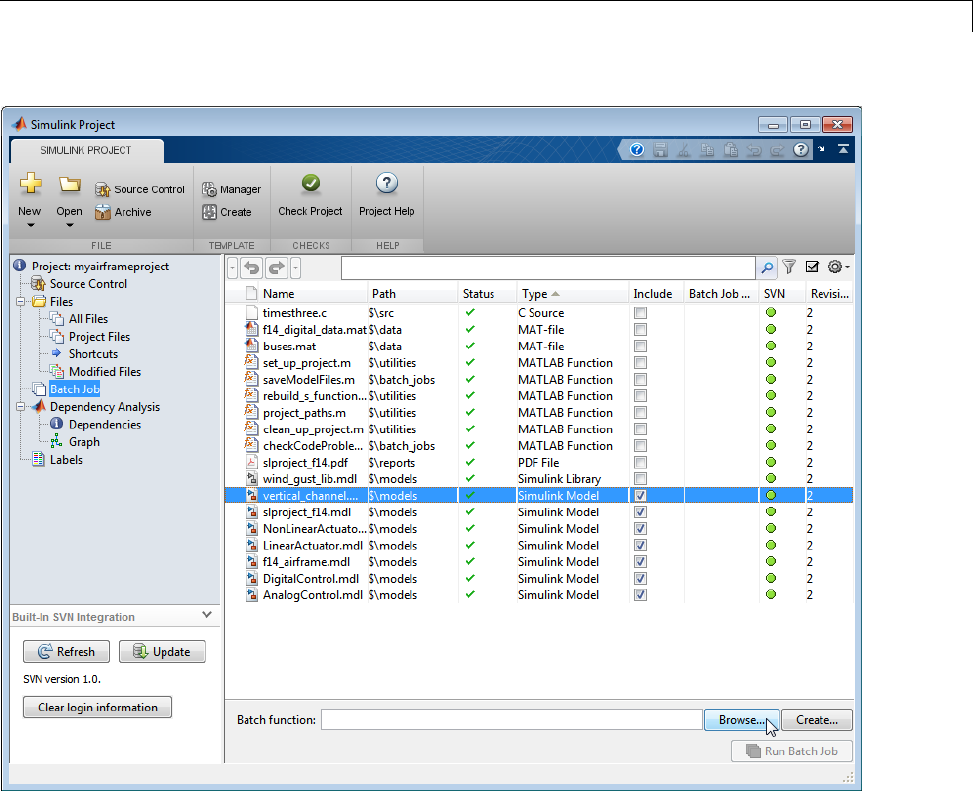The height and width of the screenshot is (791, 973).
Task: Select the Dependencies tree item
Action: pos(105,424)
